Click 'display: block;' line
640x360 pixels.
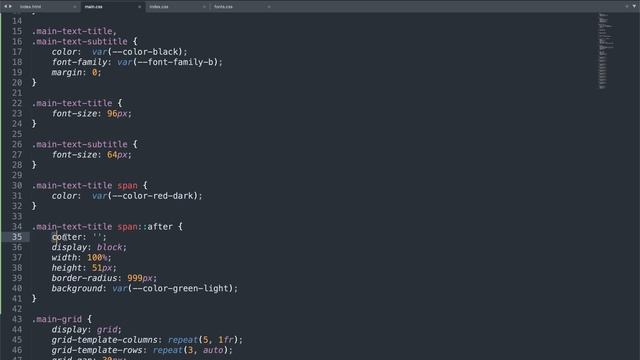click(x=89, y=247)
